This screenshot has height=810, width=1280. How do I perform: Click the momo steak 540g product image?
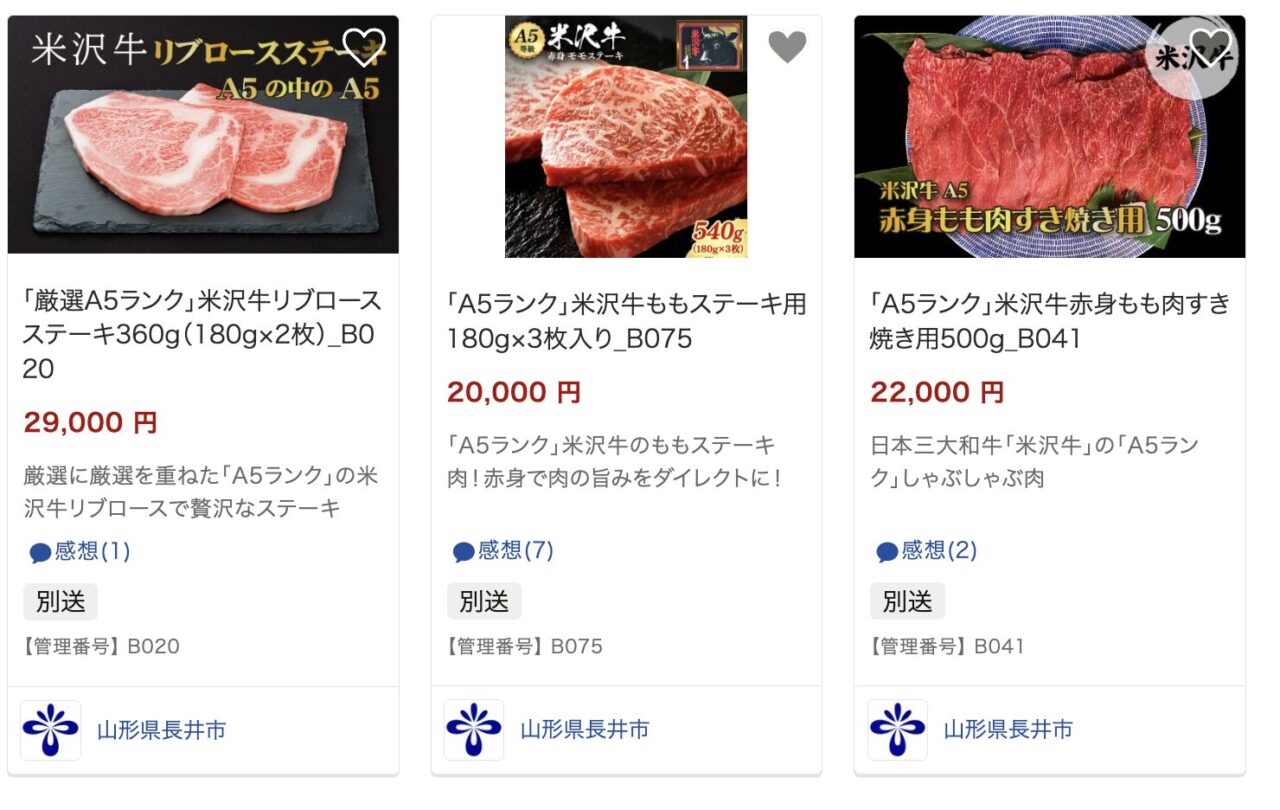(626, 137)
